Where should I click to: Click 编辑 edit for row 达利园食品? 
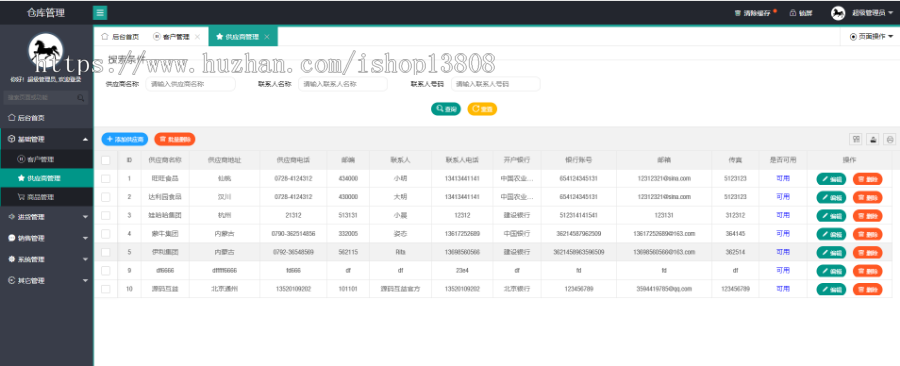click(x=831, y=197)
